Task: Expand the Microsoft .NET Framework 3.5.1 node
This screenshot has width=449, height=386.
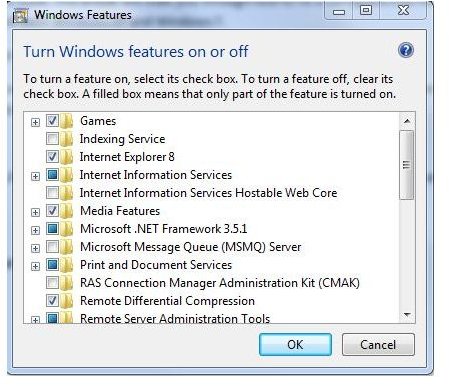Action: click(35, 230)
